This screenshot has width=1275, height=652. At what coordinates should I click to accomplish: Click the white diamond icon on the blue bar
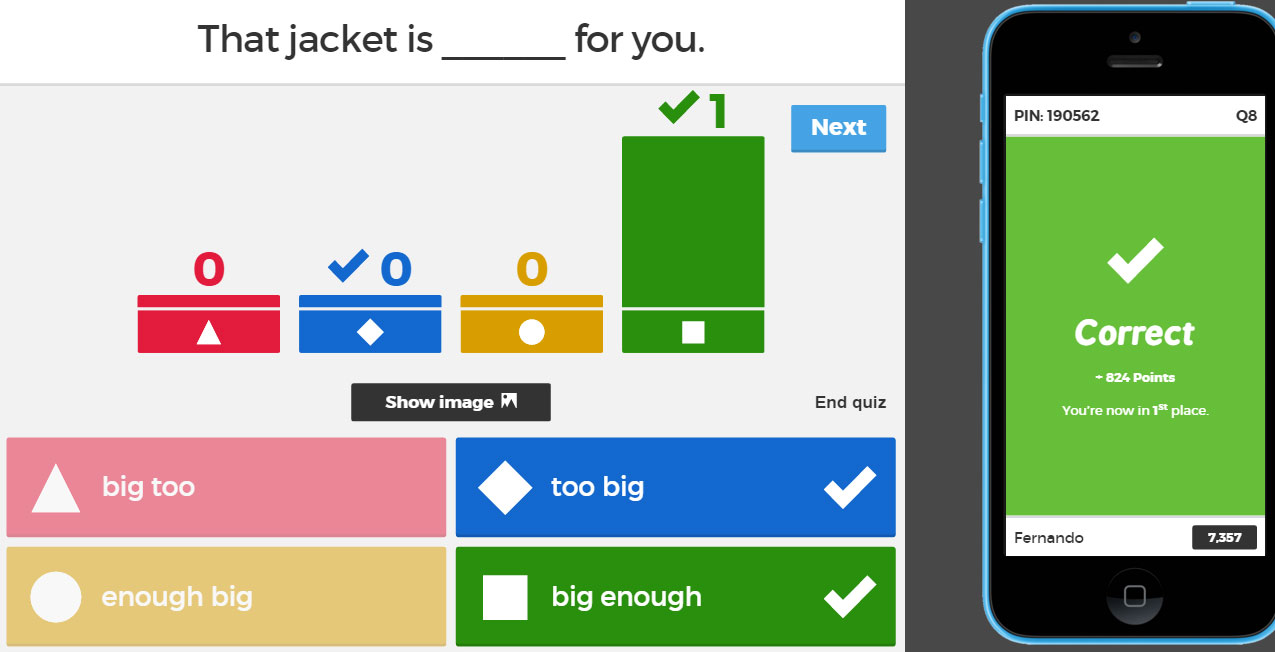[370, 332]
